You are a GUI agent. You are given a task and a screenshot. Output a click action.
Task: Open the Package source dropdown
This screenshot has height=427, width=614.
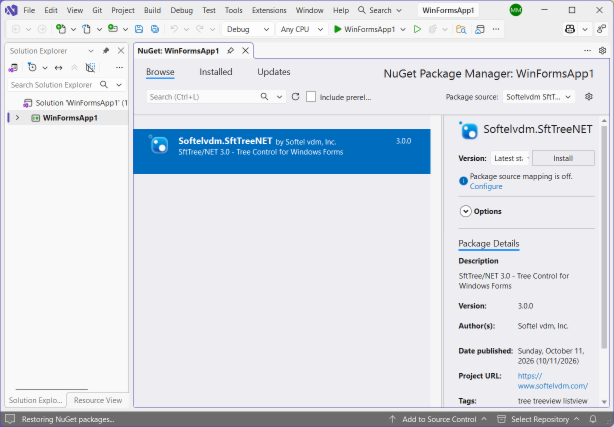click(538, 97)
